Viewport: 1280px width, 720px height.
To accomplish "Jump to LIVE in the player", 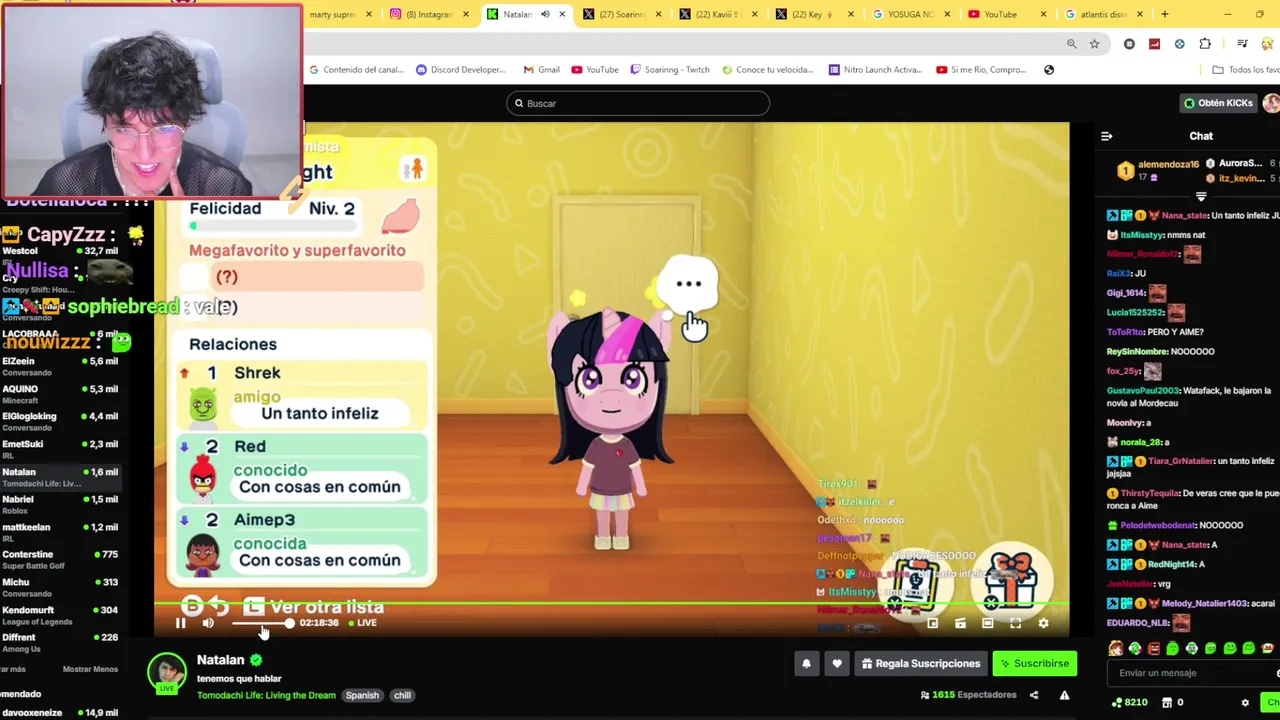I will tap(362, 623).
